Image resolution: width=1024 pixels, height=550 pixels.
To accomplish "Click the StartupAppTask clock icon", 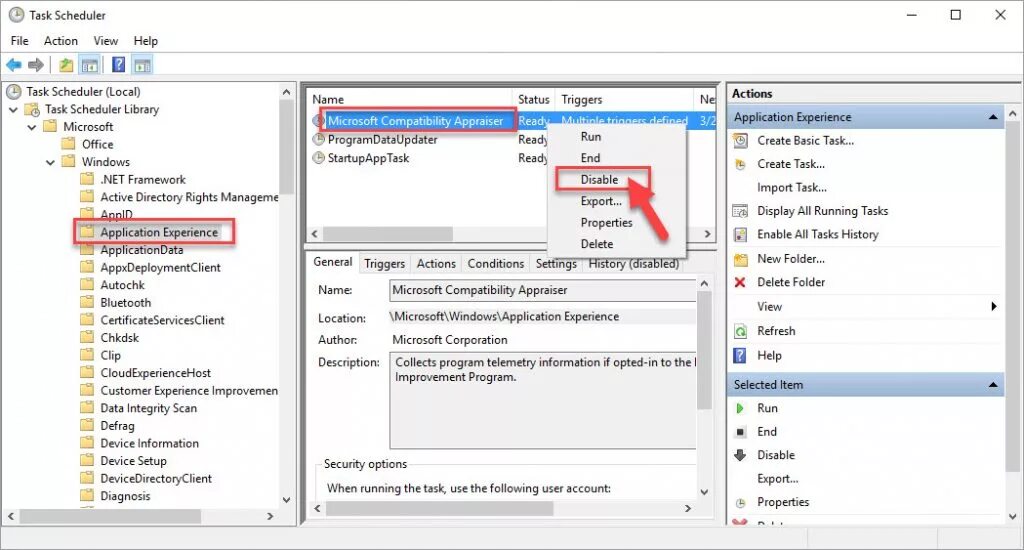I will pyautogui.click(x=319, y=157).
